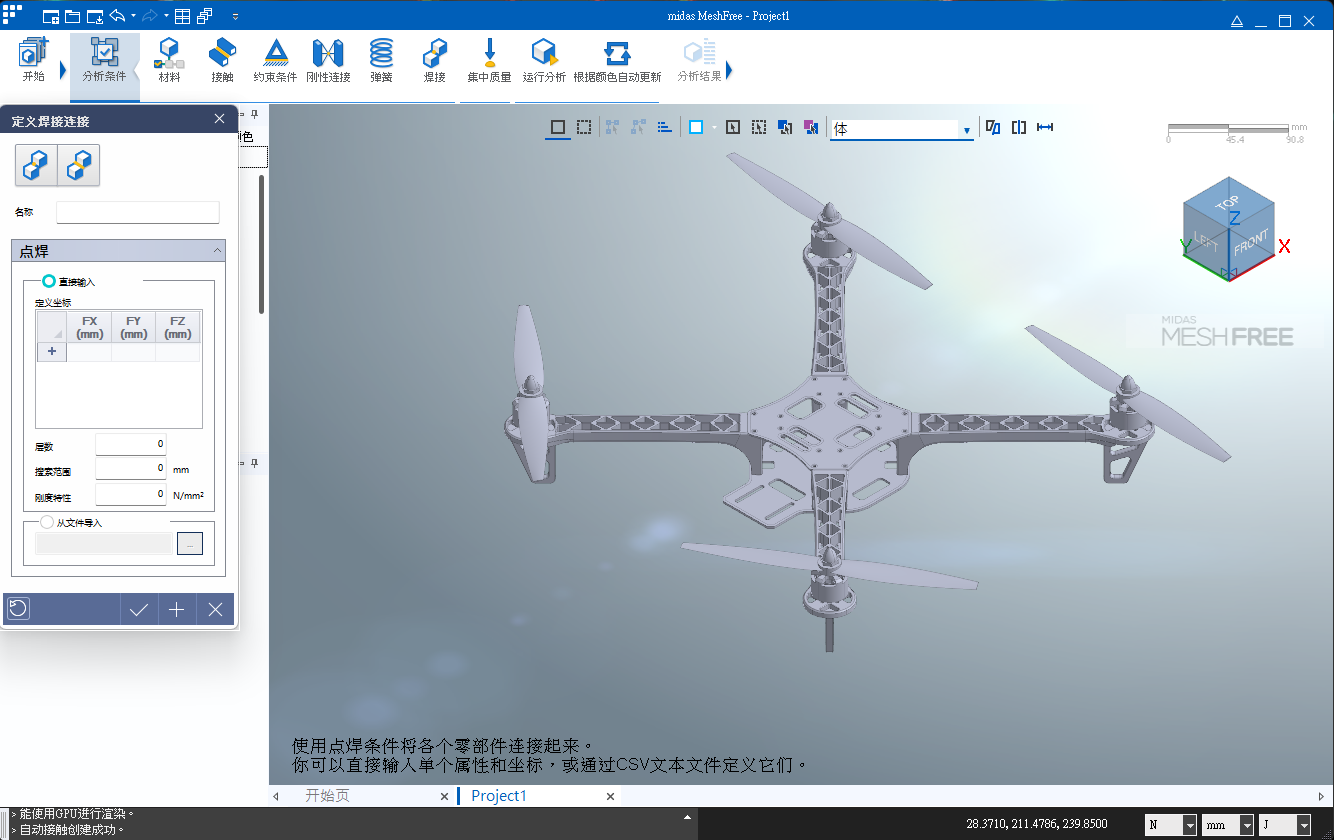
Task: Click the open folder icon in title bar
Action: coord(73,17)
